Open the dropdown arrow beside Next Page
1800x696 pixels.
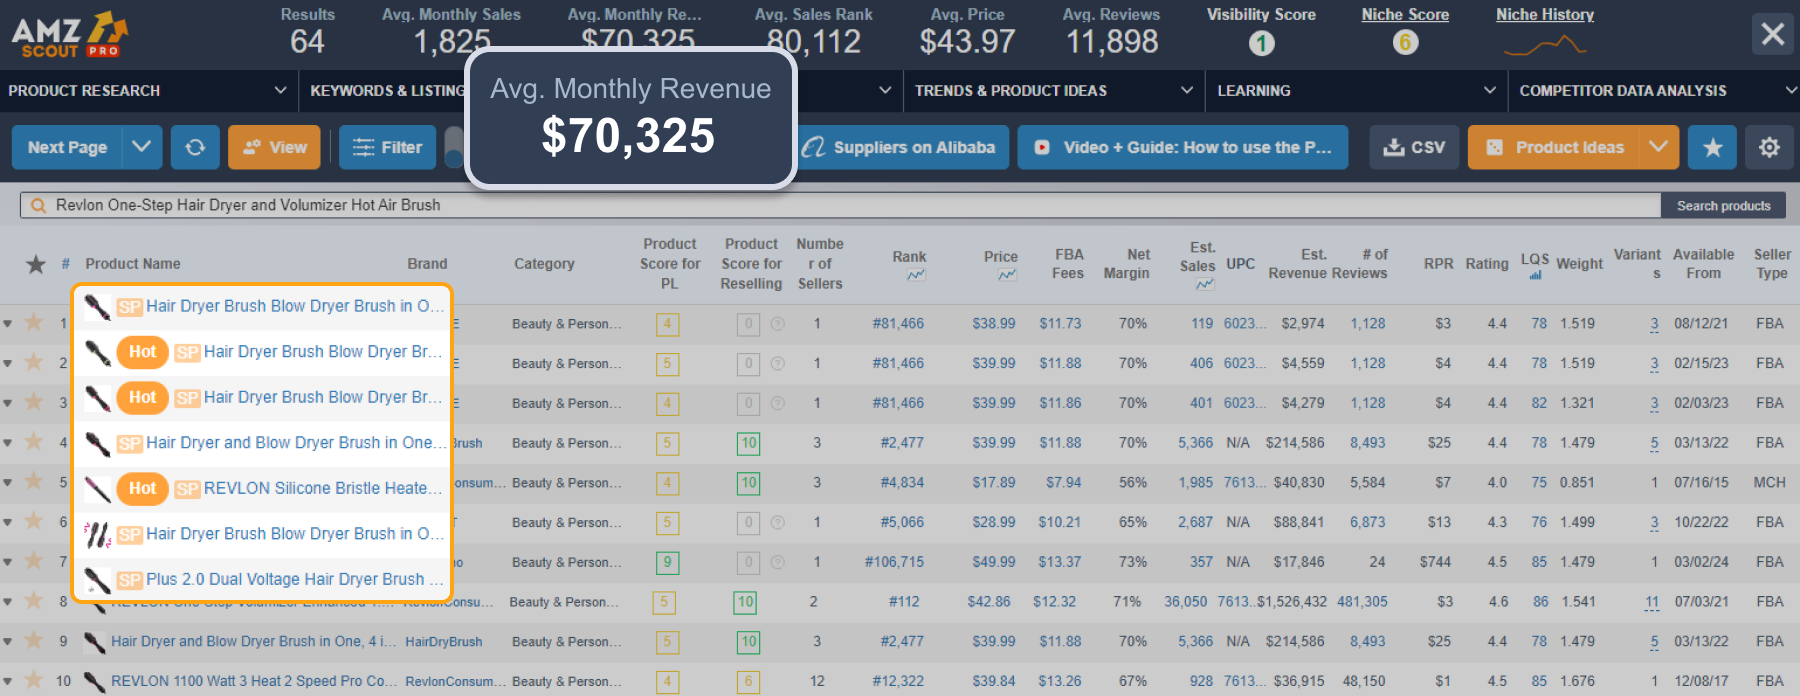tap(141, 147)
